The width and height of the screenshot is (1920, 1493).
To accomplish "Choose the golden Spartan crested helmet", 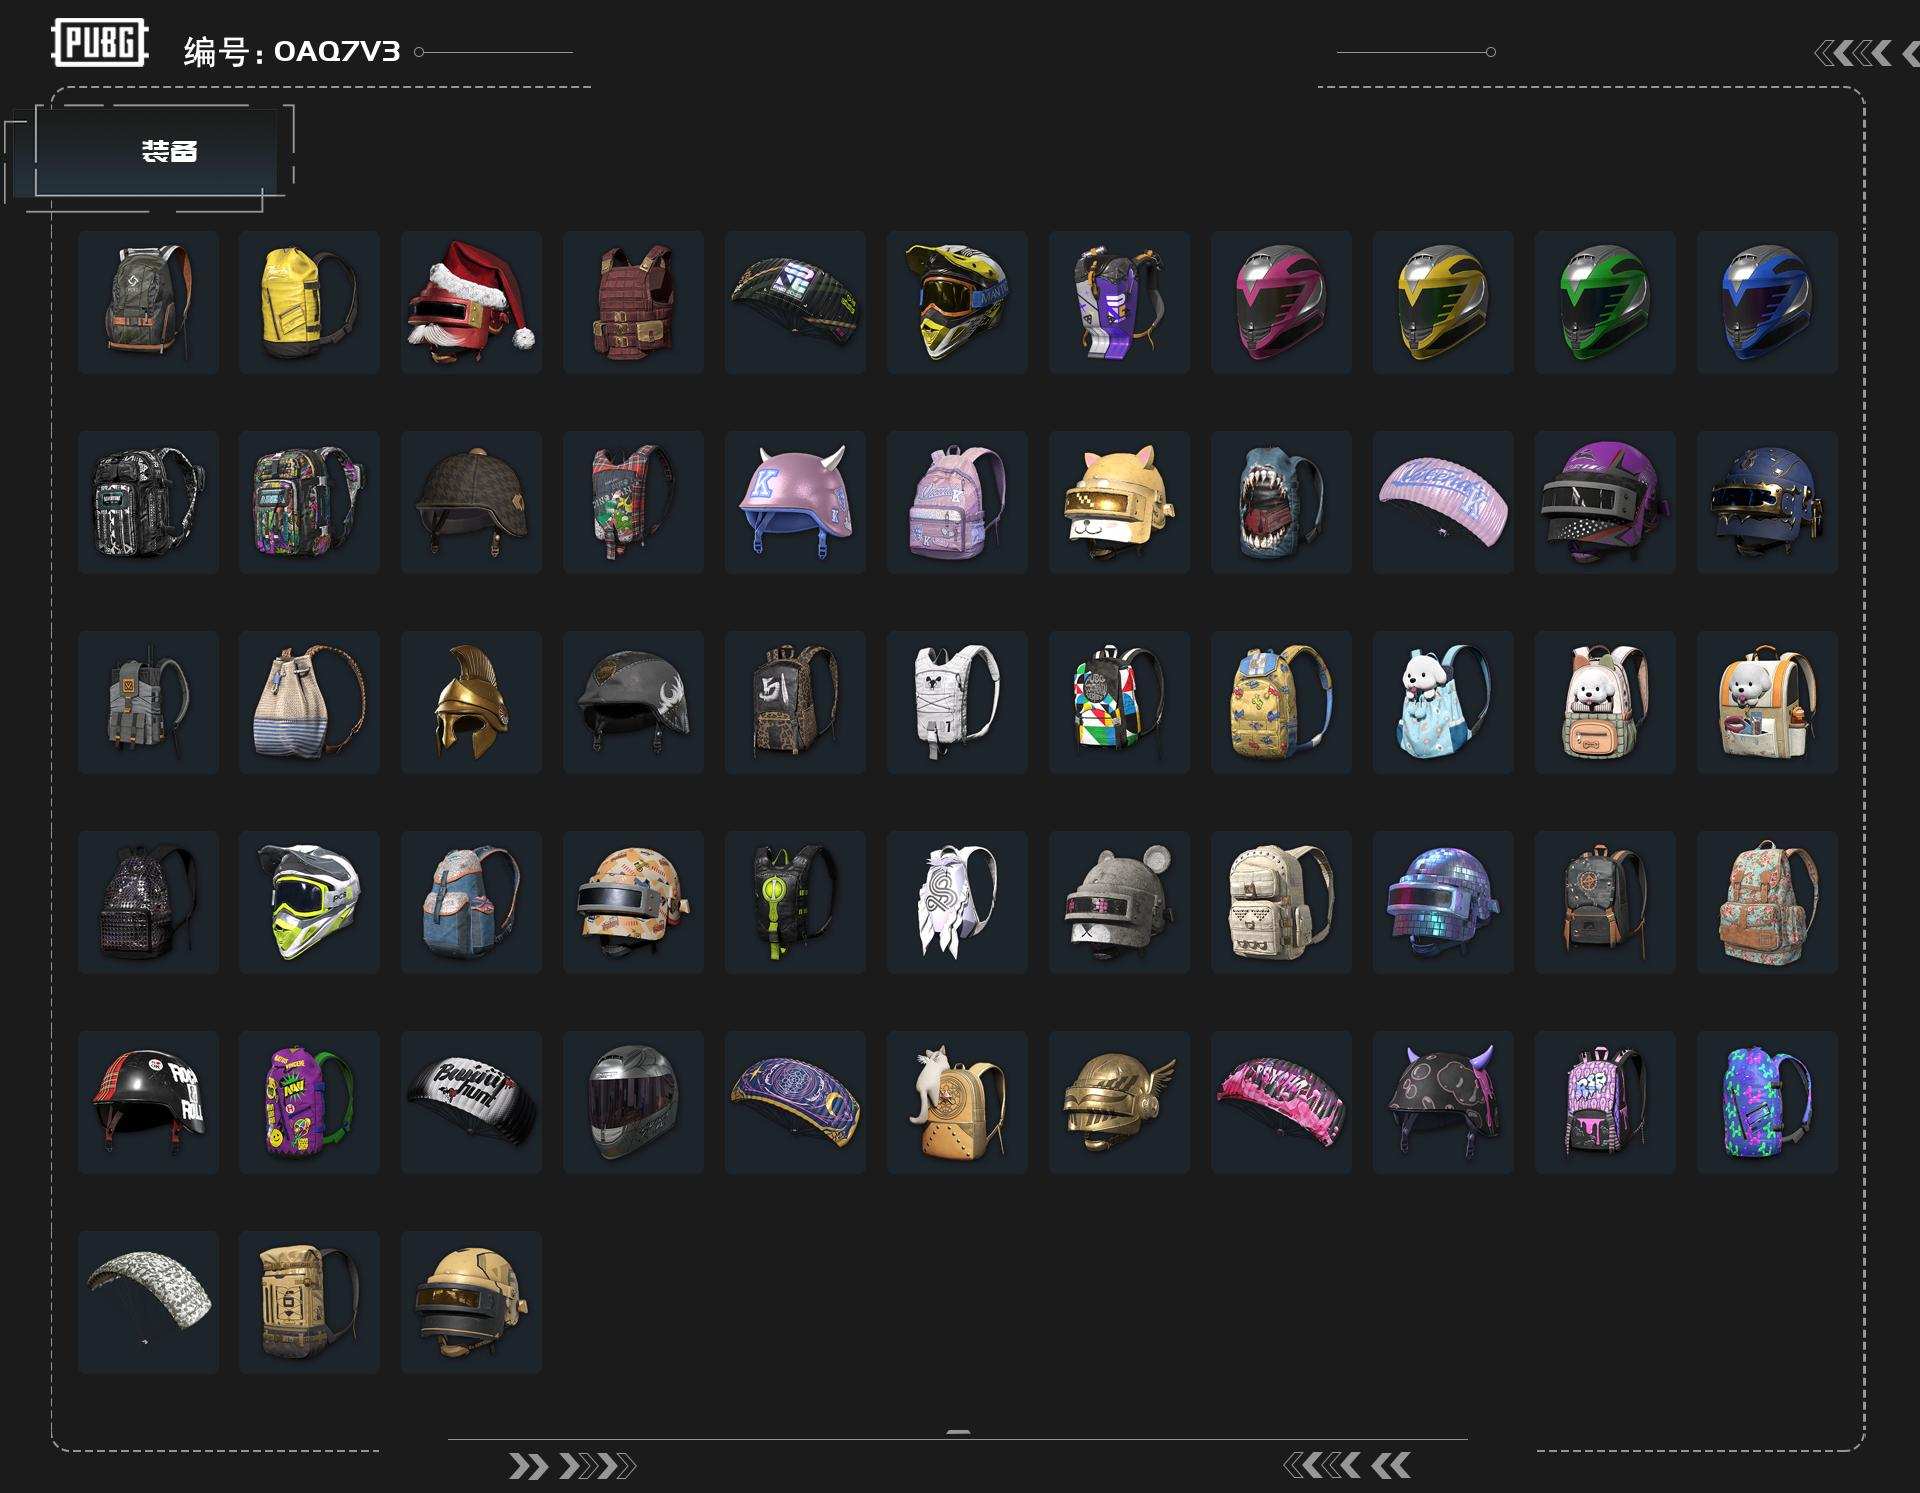I will pyautogui.click(x=471, y=702).
